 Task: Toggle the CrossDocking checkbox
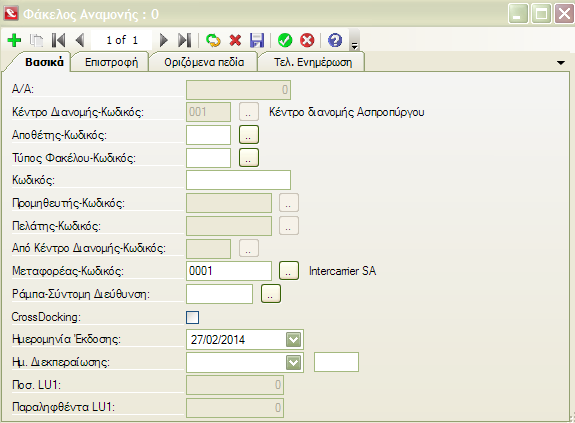[x=193, y=317]
